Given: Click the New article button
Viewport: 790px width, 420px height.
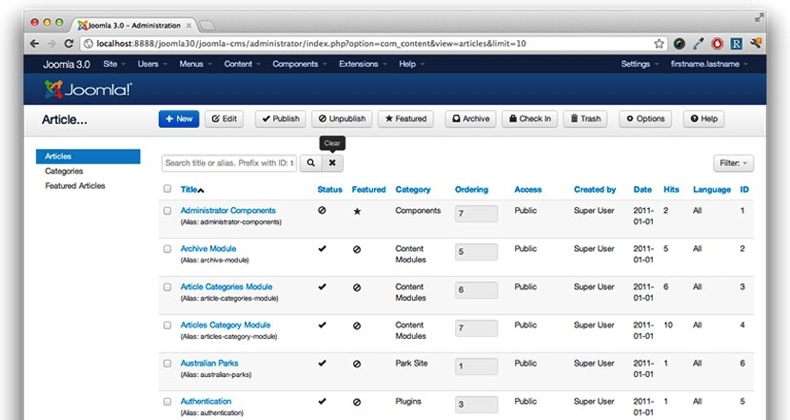Looking at the screenshot, I should pos(179,119).
